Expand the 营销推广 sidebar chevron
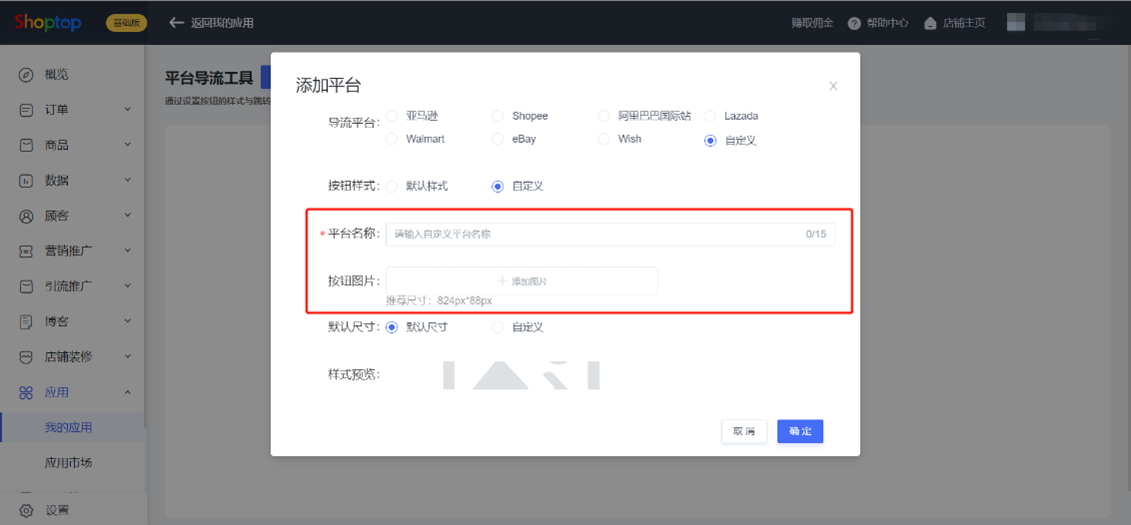 tap(128, 251)
